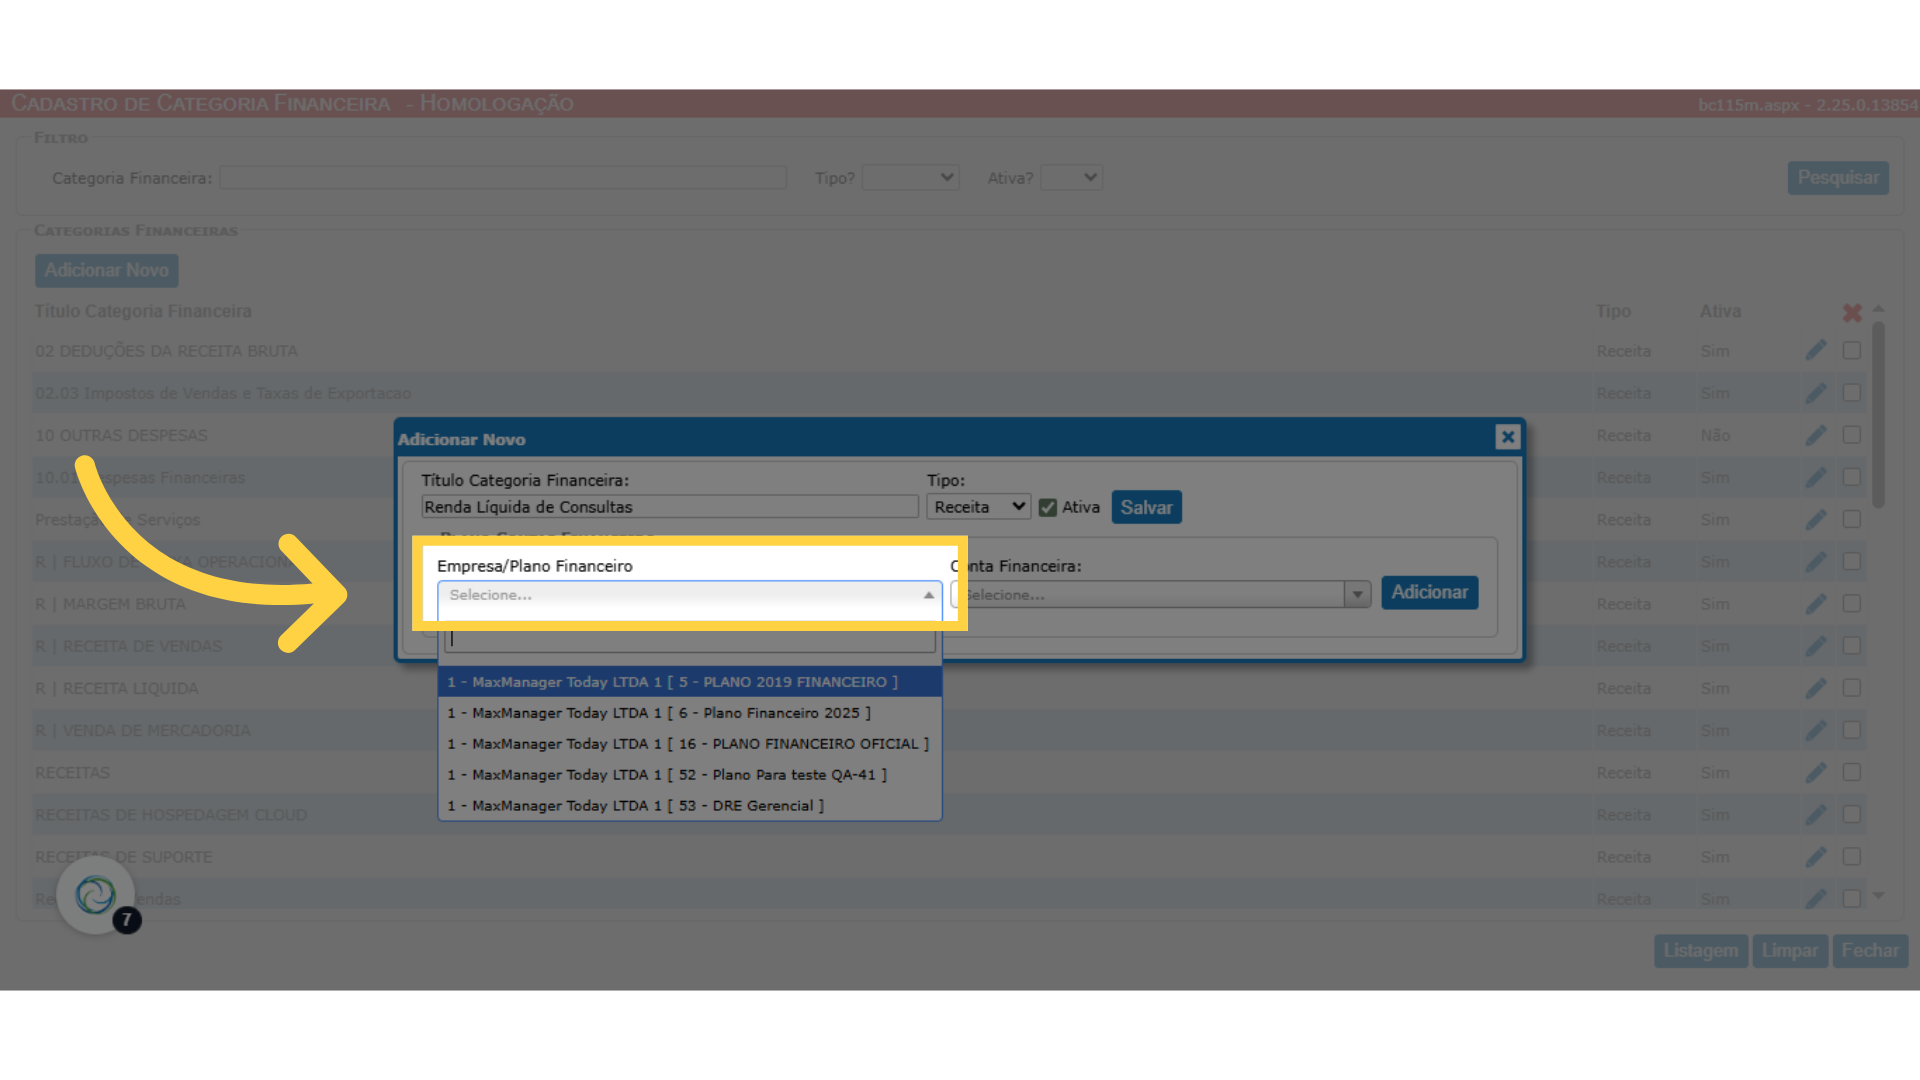The height and width of the screenshot is (1080, 1920).
Task: Edit pencil icon for R | RECEITA LIQUIDA
Action: tap(1816, 688)
